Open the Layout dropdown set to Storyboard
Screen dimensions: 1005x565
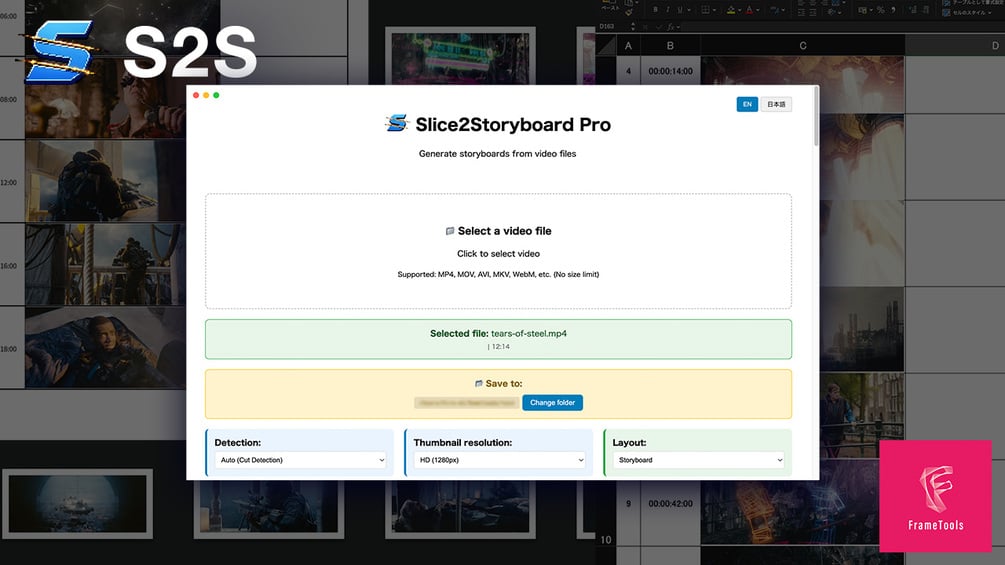point(698,460)
